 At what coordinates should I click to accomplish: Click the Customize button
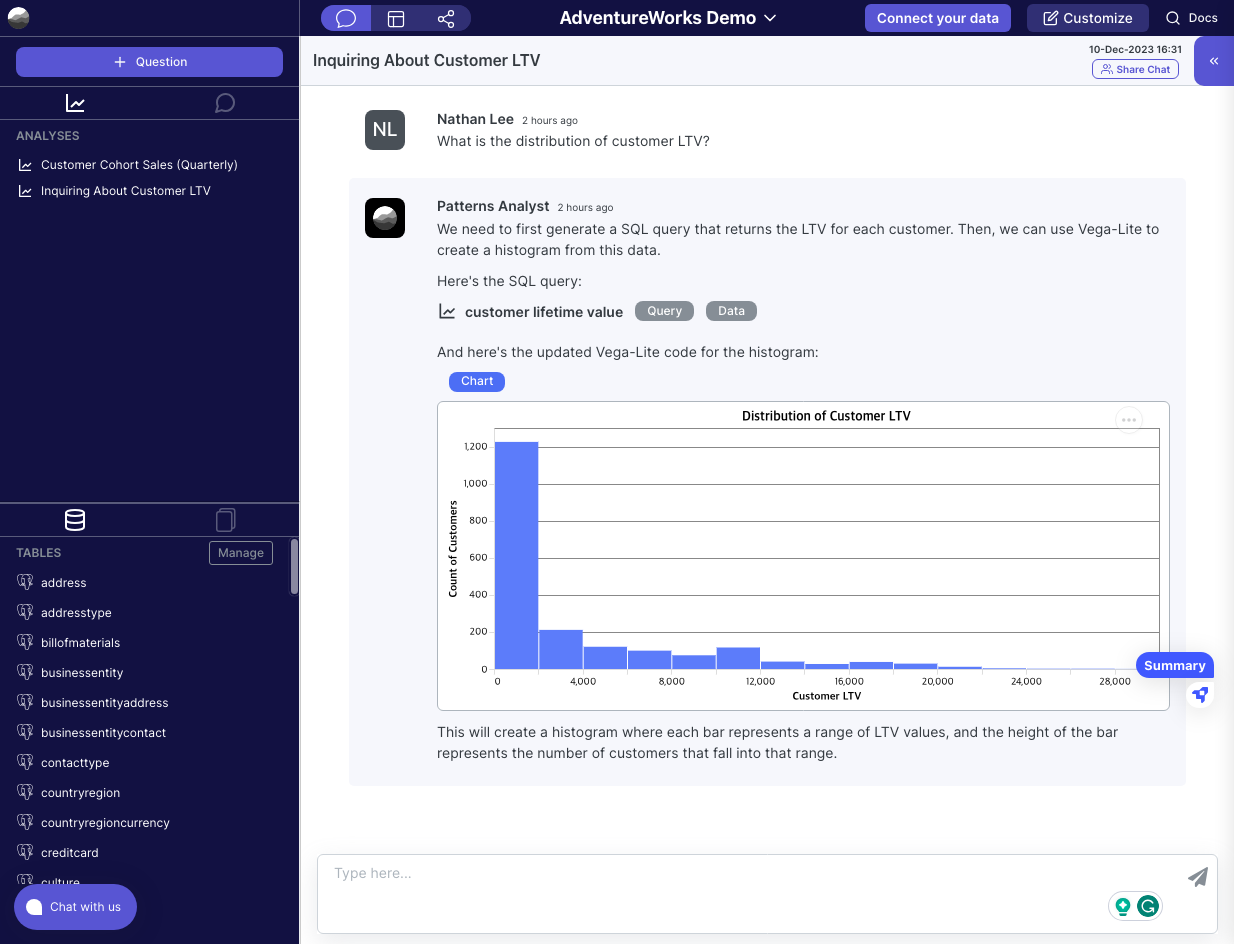coord(1087,18)
